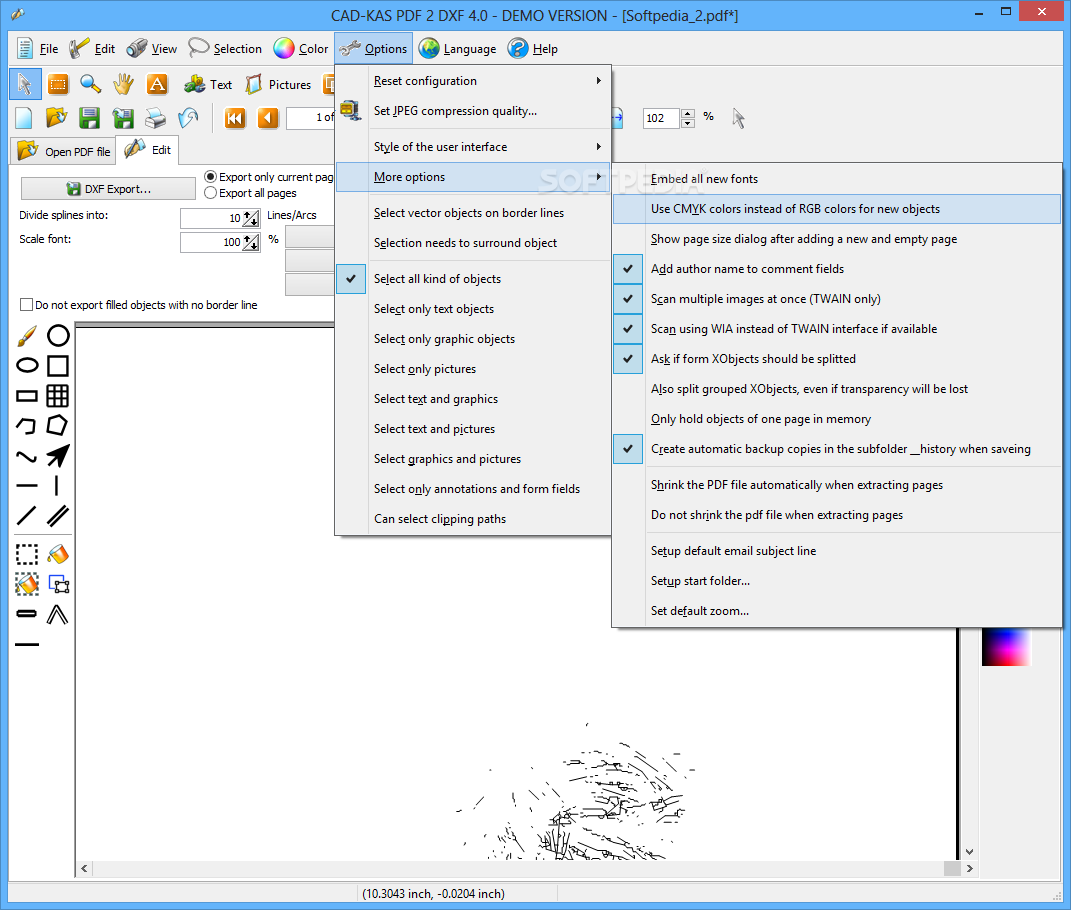Switch to Open PDF file tab

point(63,151)
